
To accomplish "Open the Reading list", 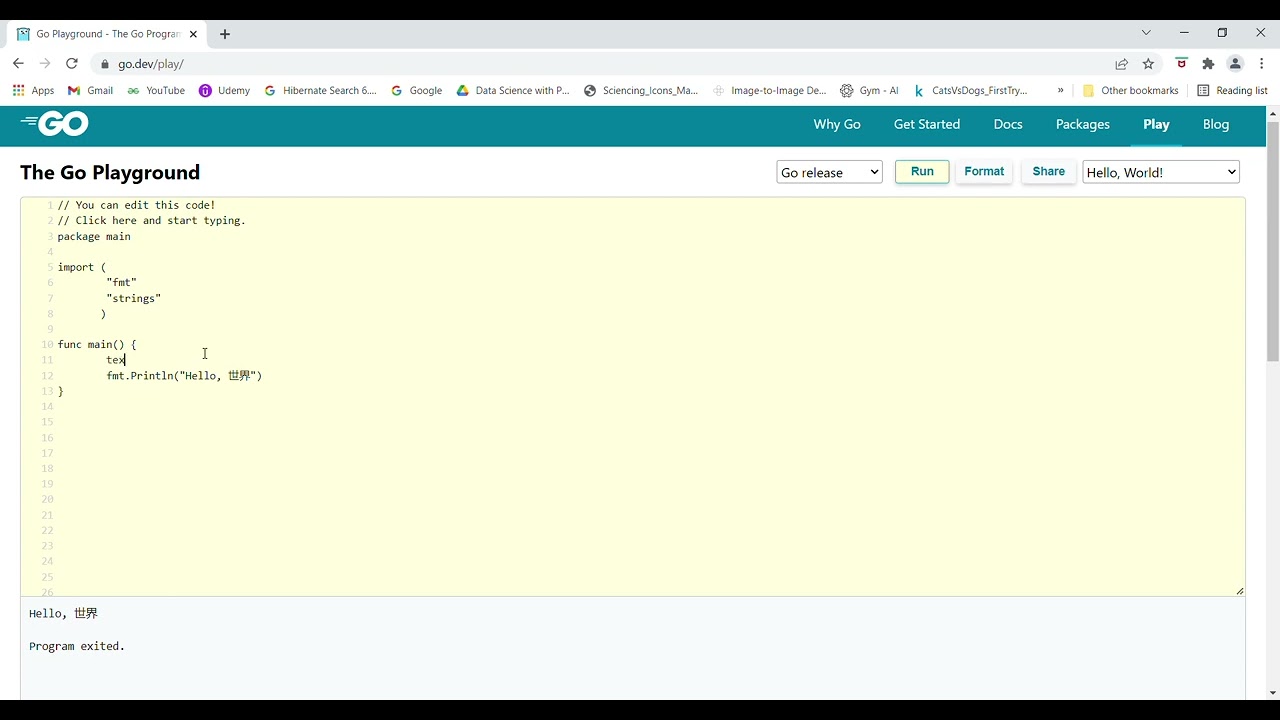I will pos(1232,90).
